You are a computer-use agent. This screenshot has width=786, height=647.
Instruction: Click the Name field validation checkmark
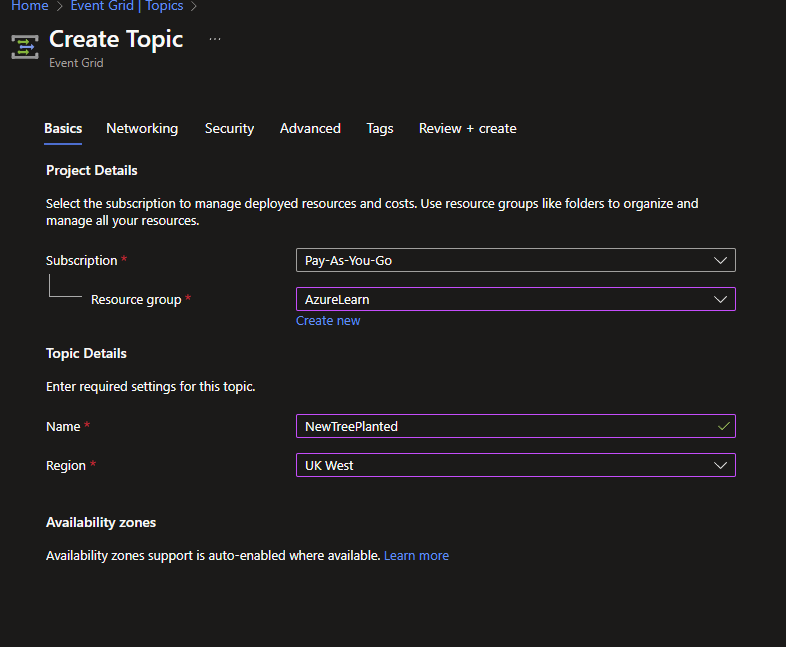pyautogui.click(x=724, y=426)
